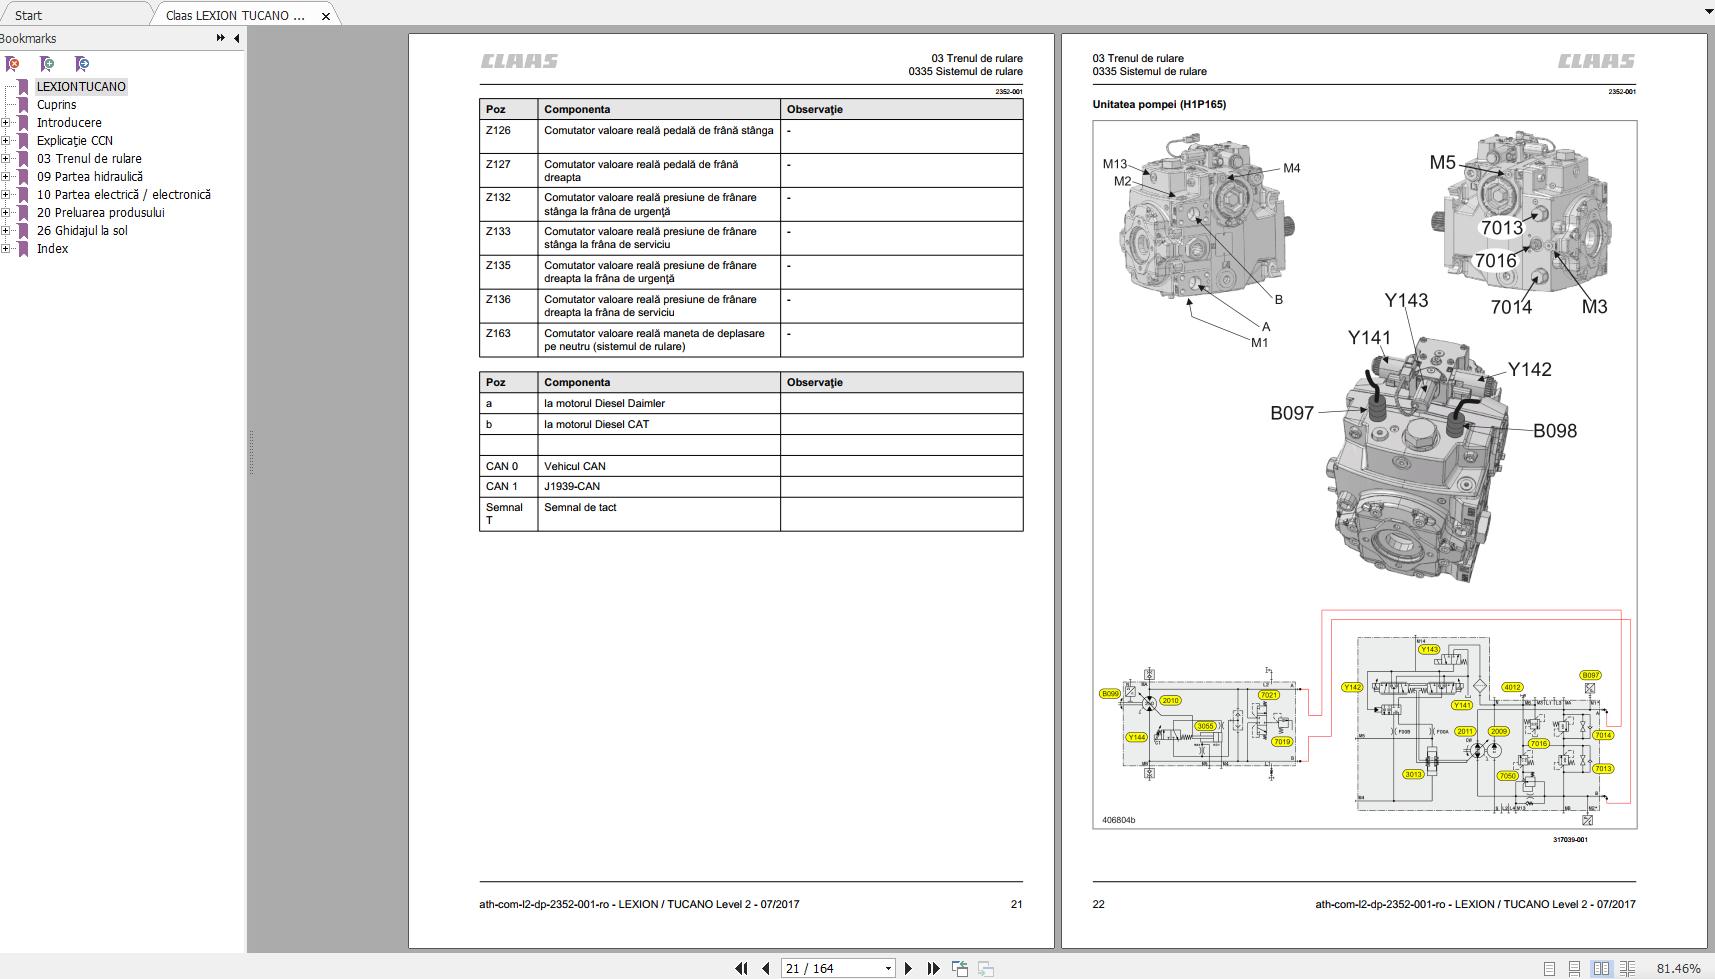Click the 'Unitatea pompei (H1P165)' heading
This screenshot has width=1715, height=979.
pos(1159,104)
